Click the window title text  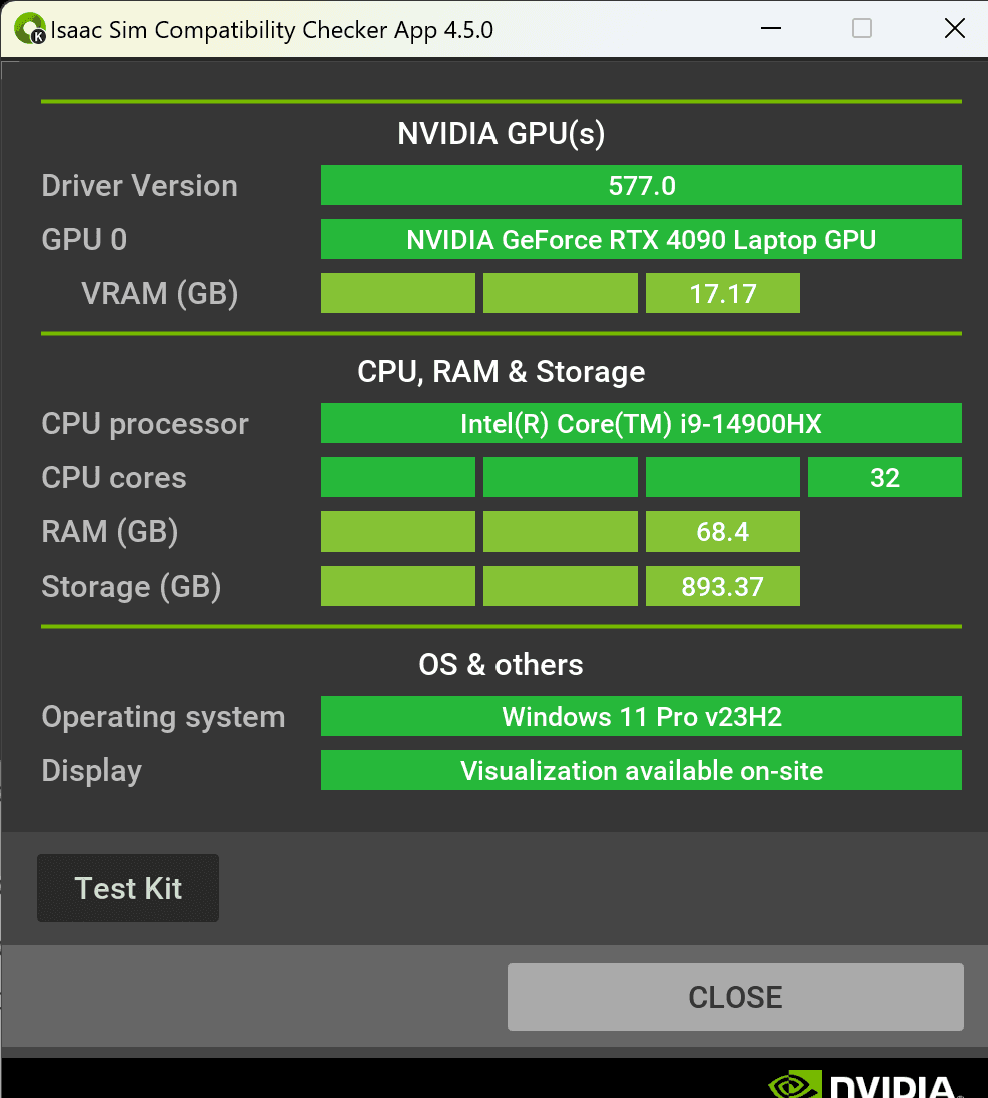(272, 30)
